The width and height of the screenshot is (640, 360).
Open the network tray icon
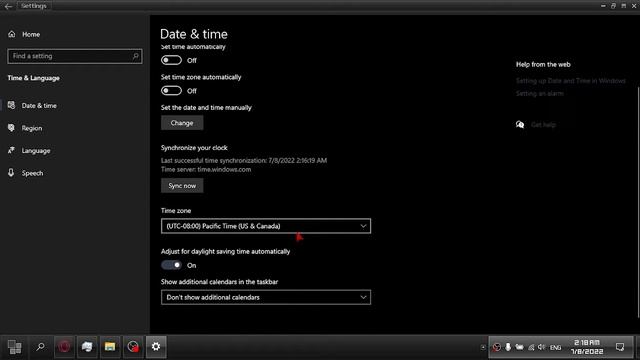[x=531, y=347]
